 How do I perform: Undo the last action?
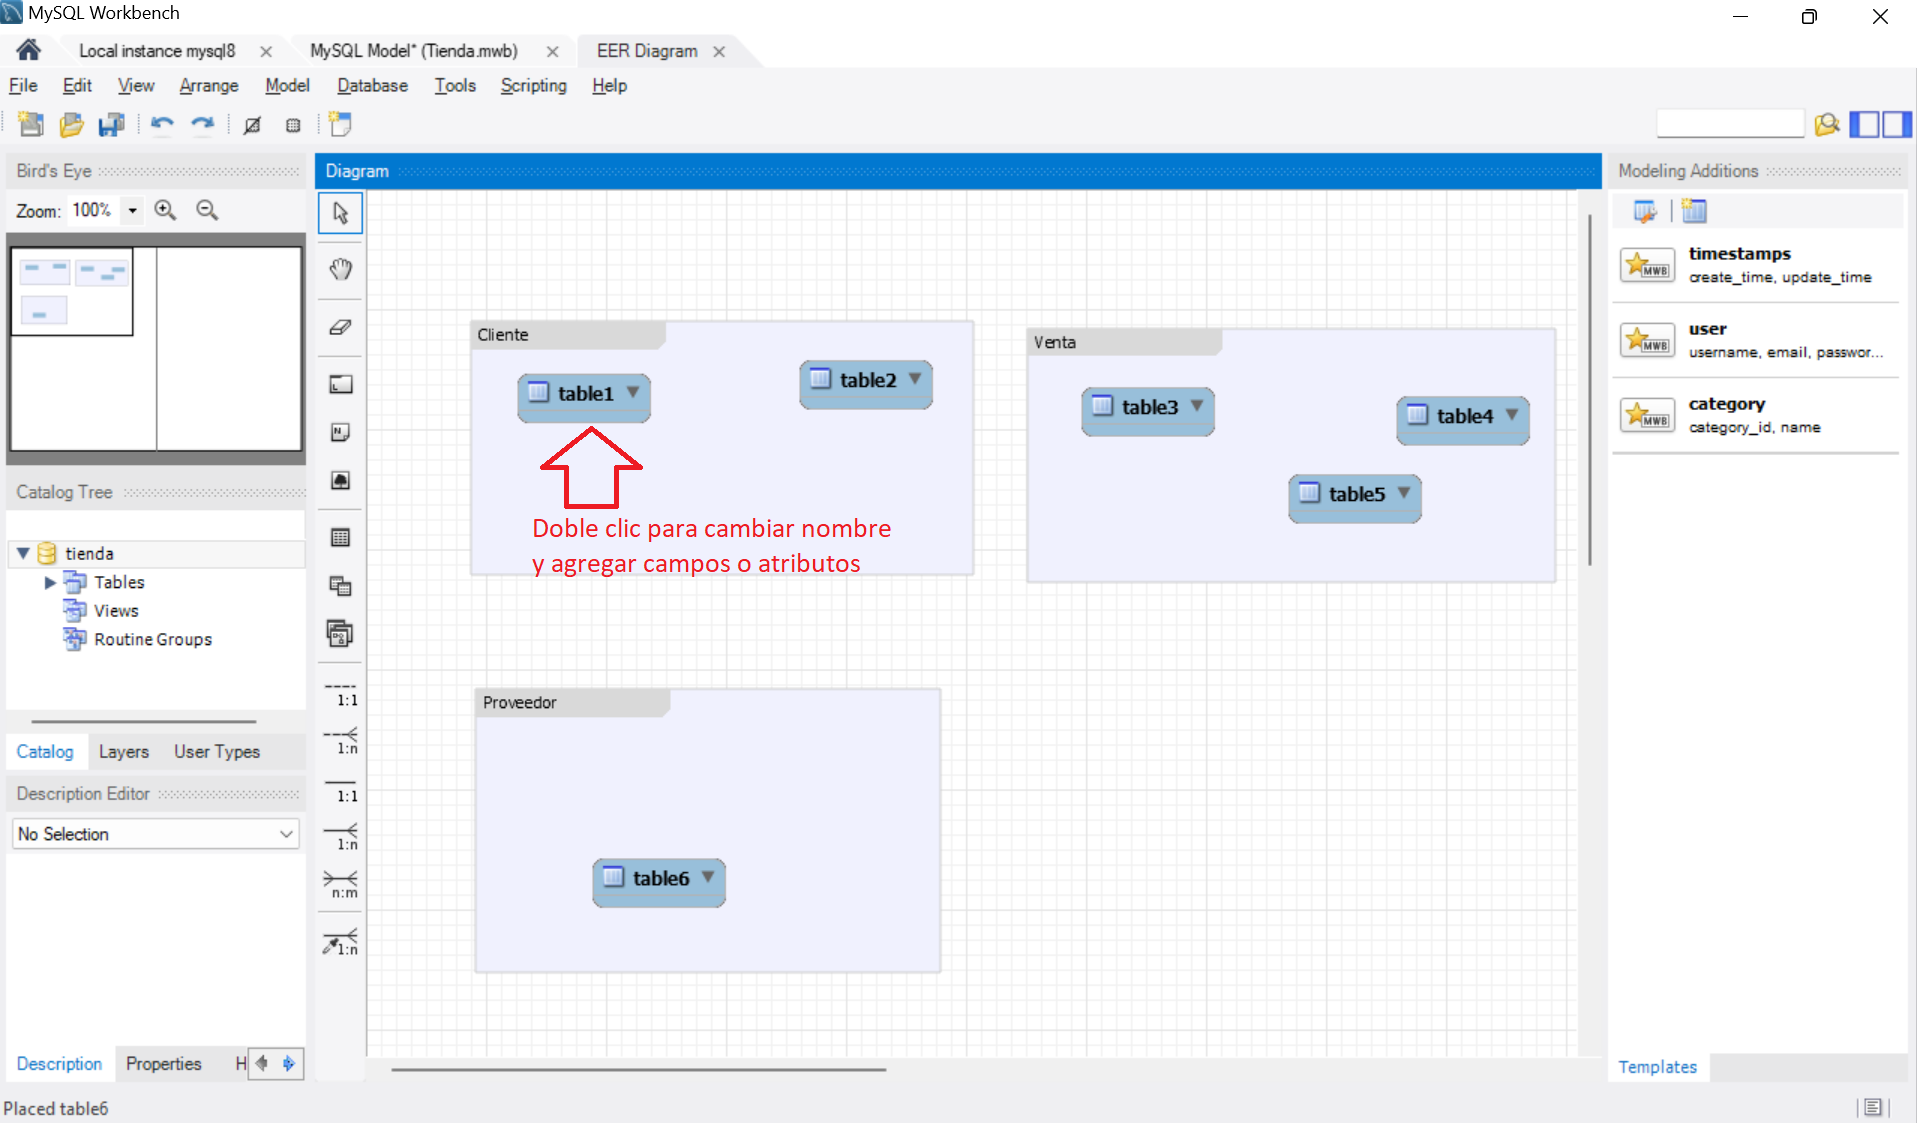162,124
